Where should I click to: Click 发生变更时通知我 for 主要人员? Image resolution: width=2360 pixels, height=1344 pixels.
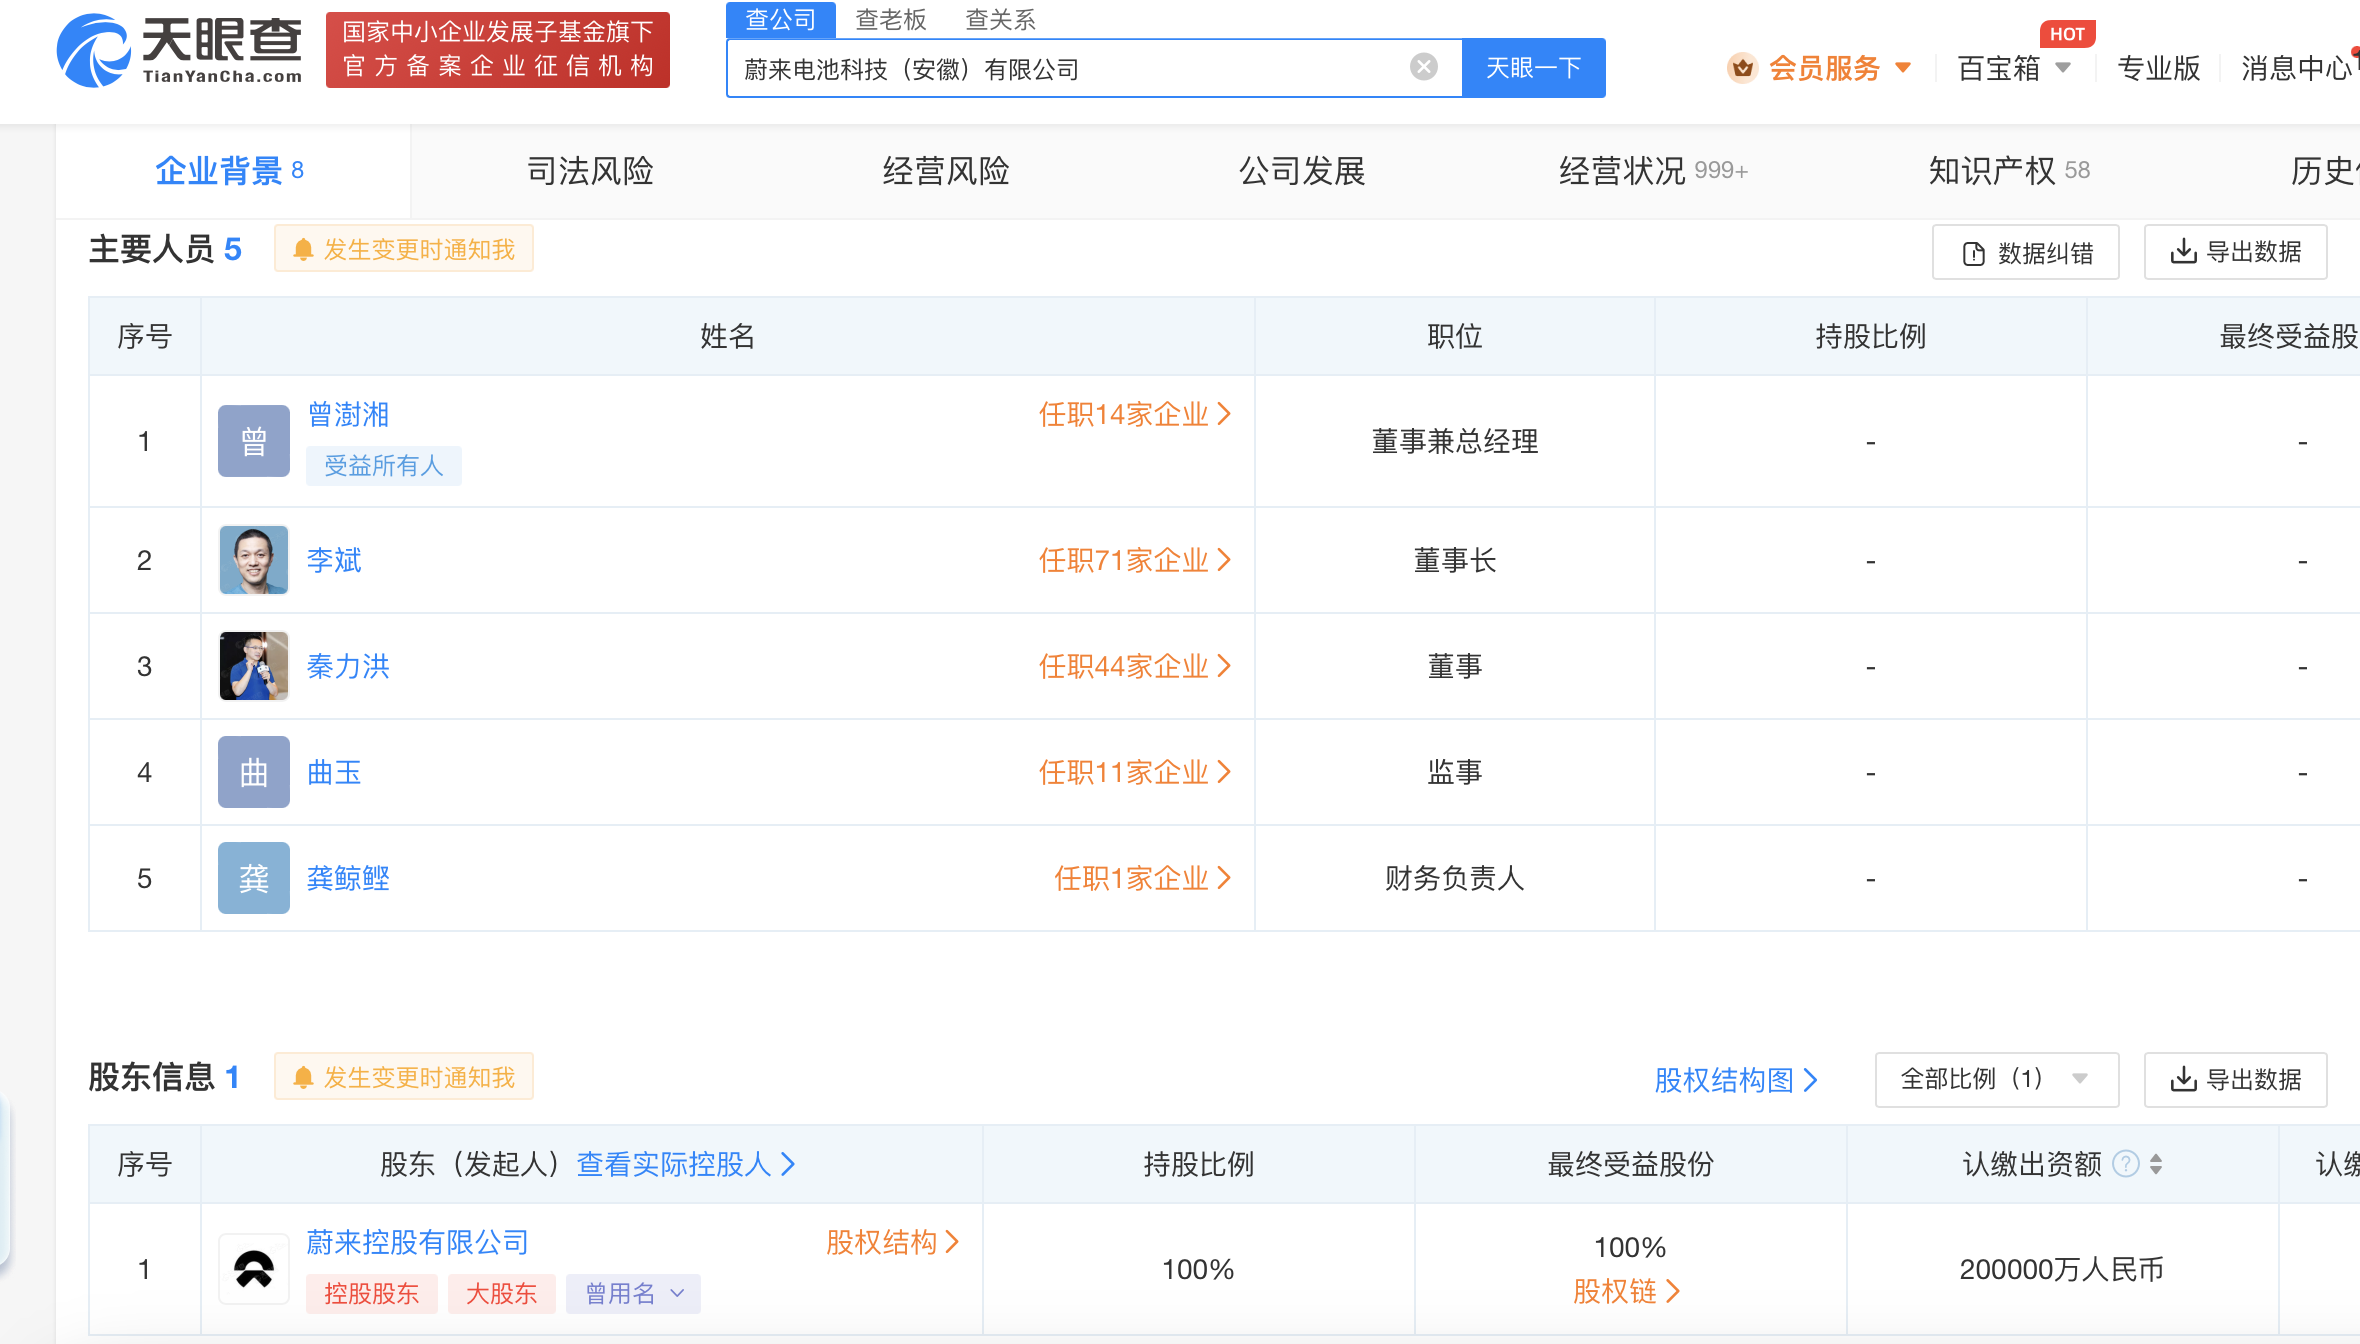(x=404, y=249)
